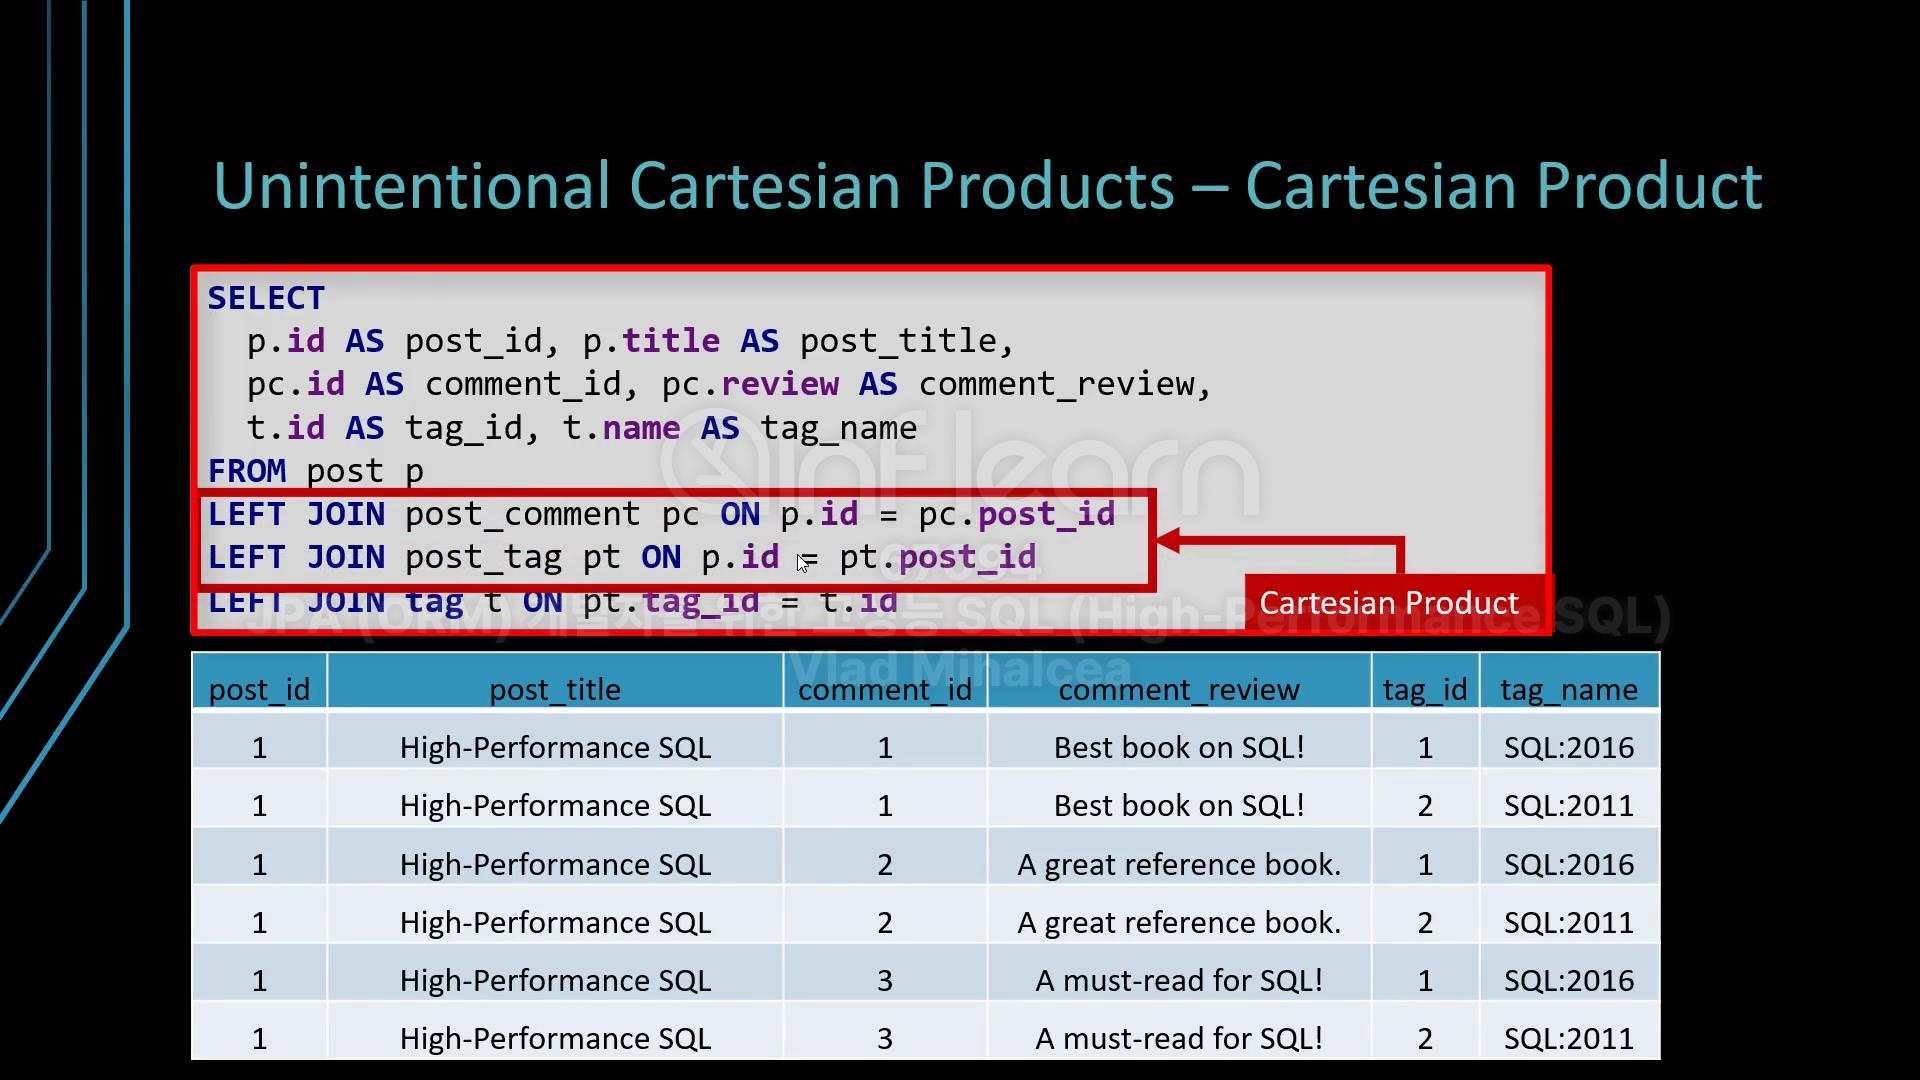
Task: Click the post_id column header
Action: pyautogui.click(x=259, y=689)
